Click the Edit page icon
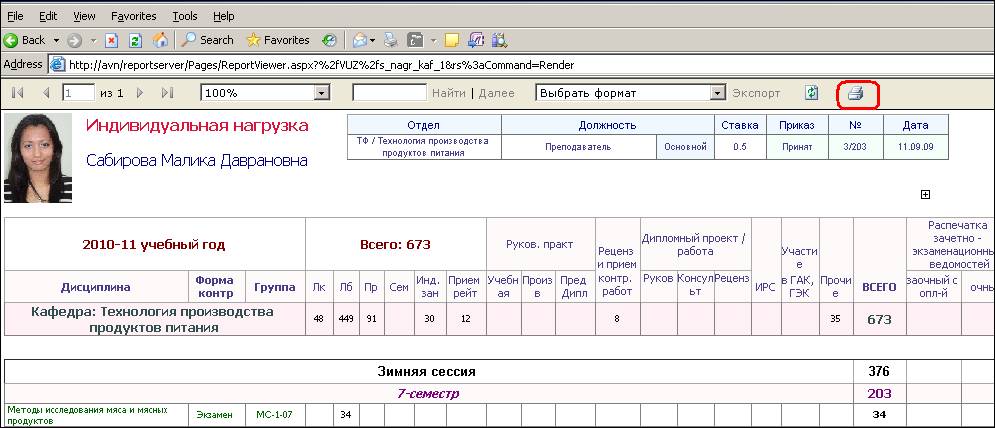995x428 pixels. coord(415,40)
